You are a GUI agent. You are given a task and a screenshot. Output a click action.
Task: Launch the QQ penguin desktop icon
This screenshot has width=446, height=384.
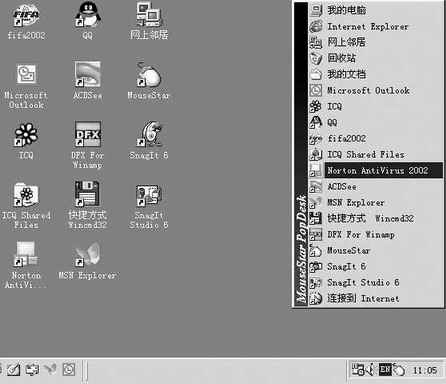coord(87,15)
